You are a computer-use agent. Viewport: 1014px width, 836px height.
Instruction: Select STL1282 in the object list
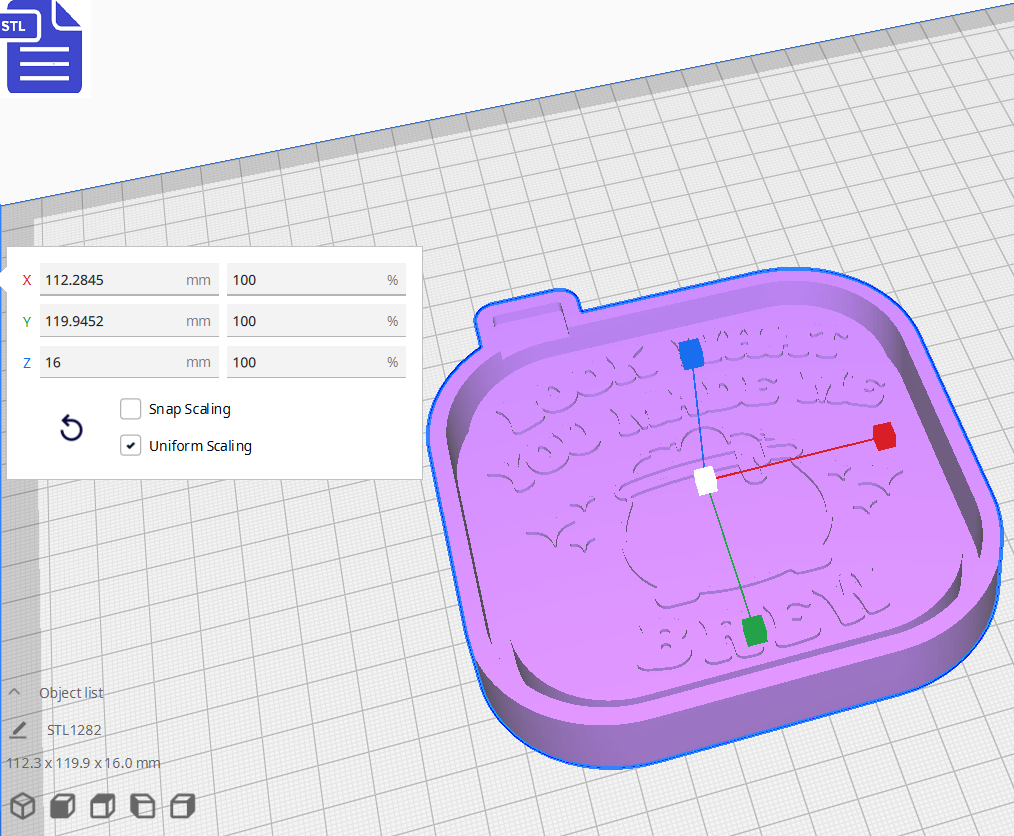(74, 729)
